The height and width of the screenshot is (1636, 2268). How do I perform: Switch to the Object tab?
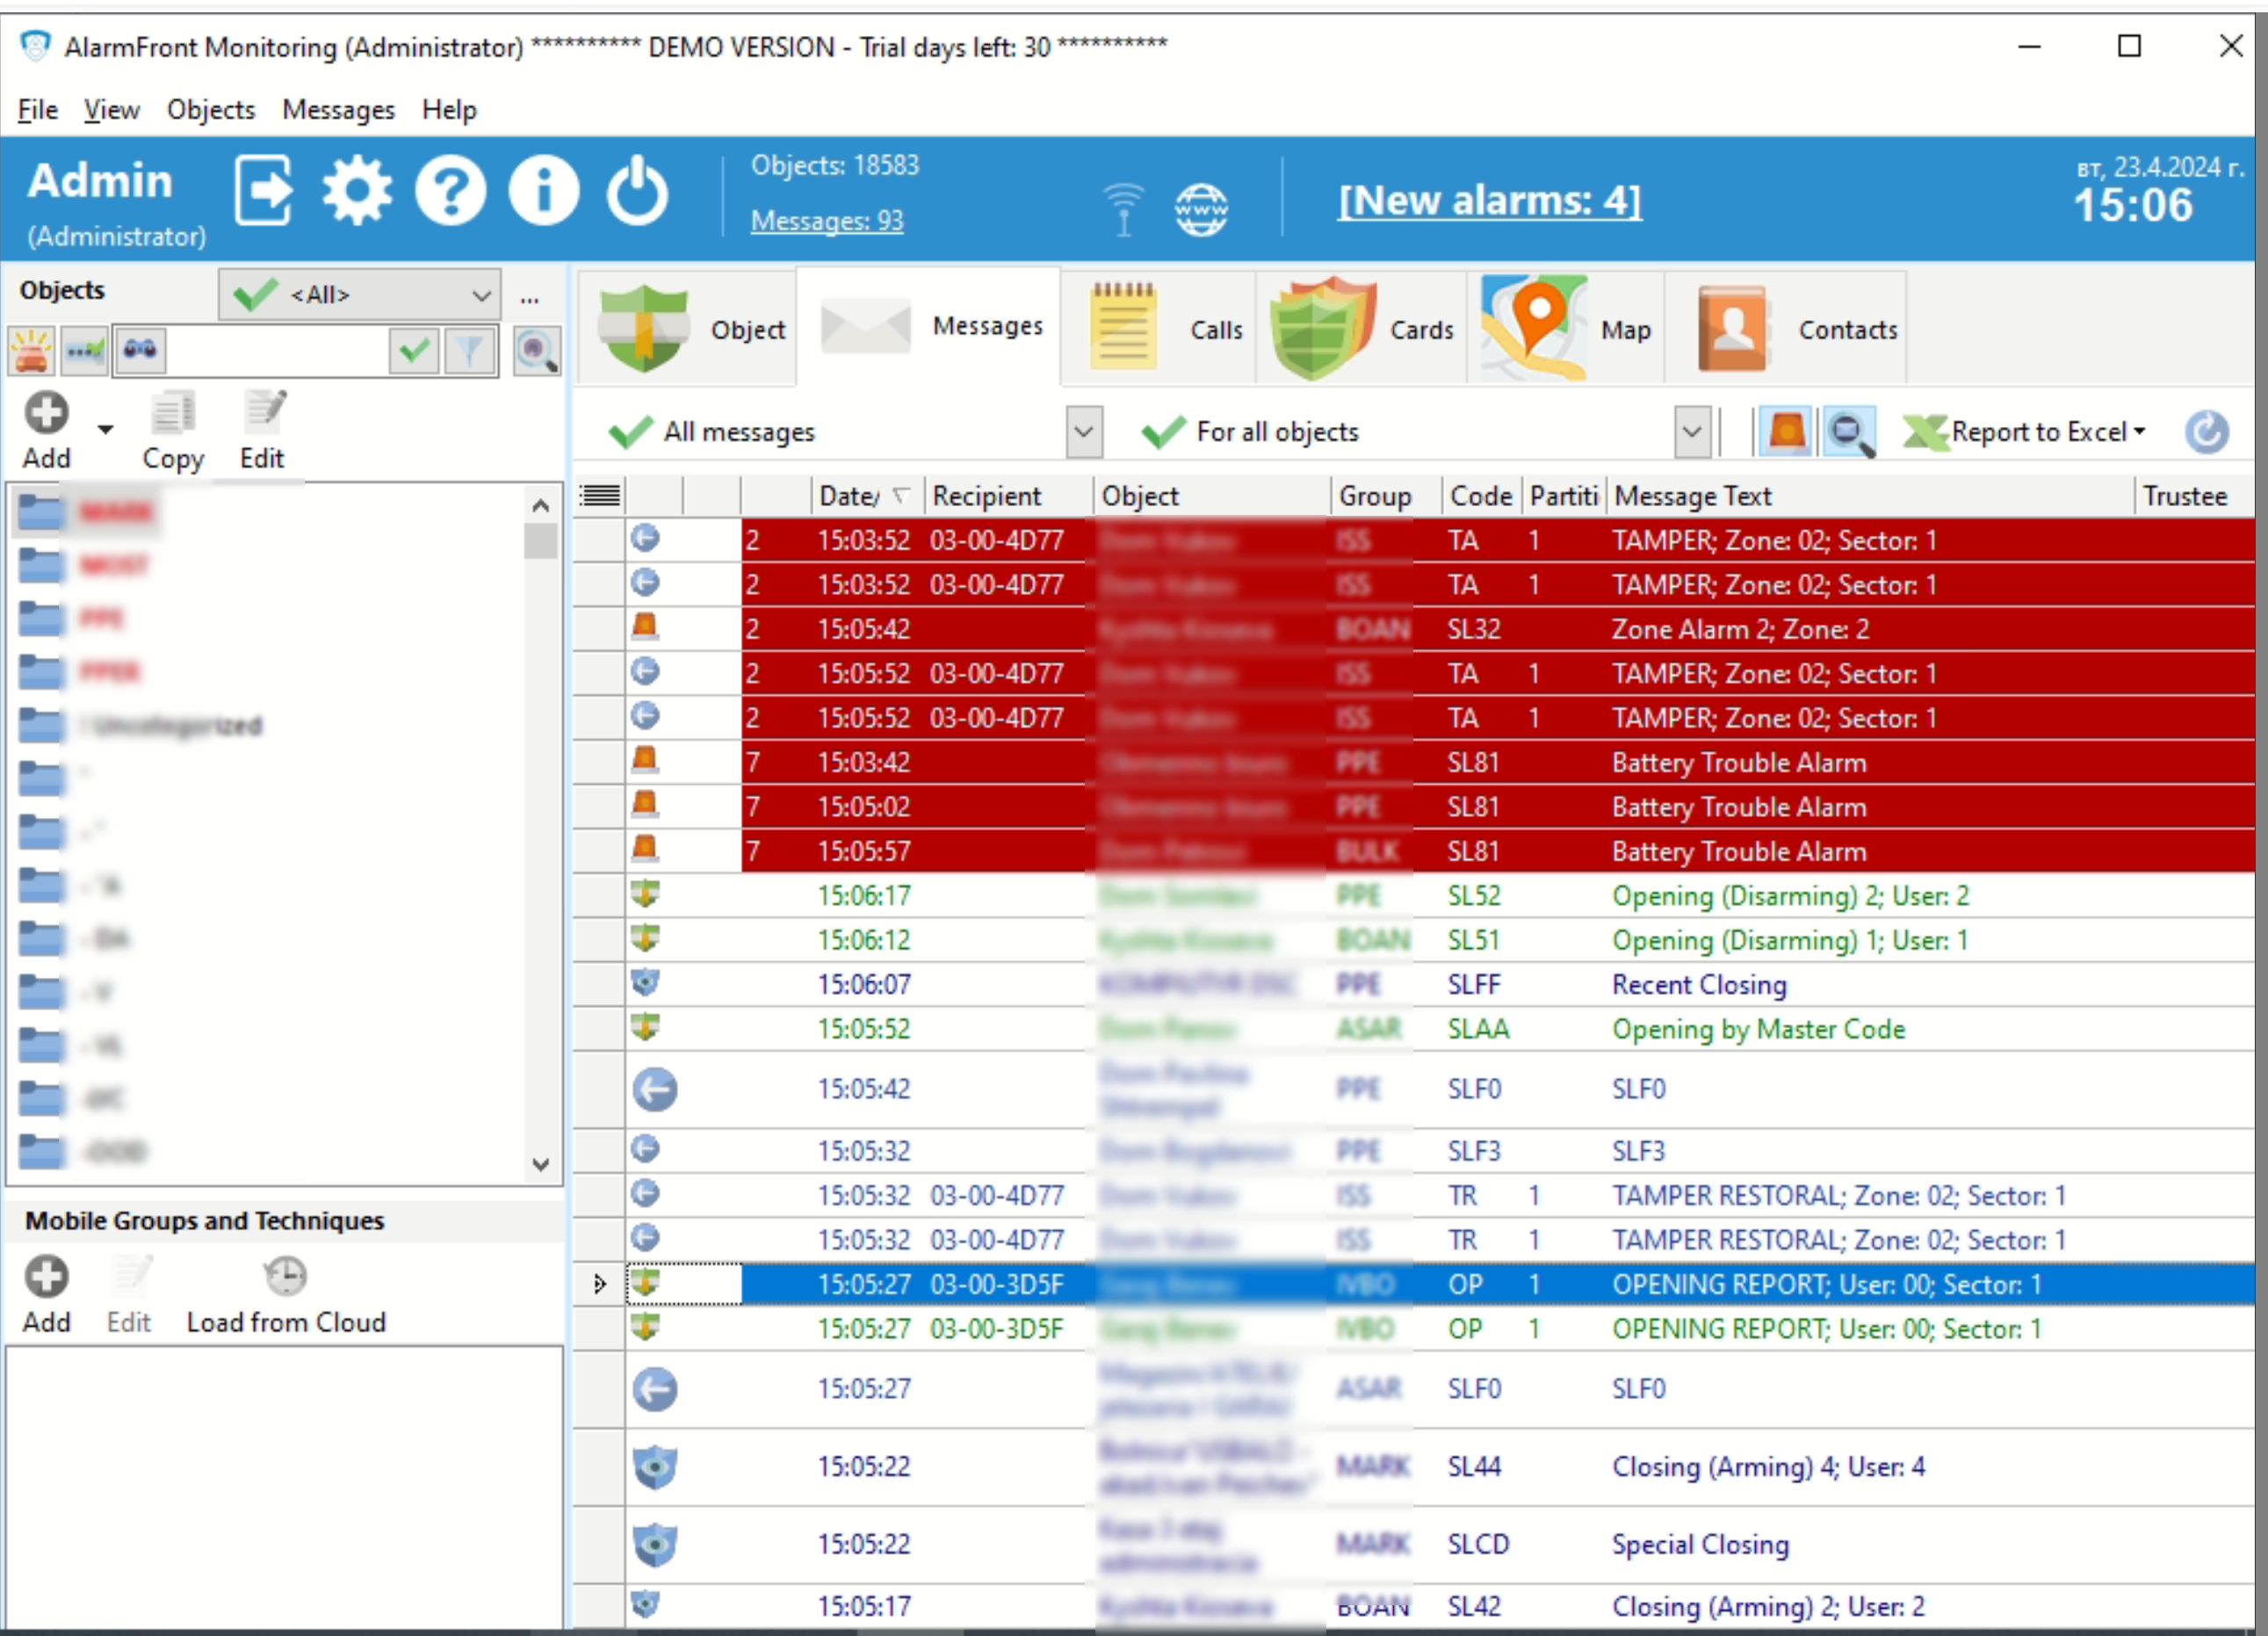[x=689, y=328]
